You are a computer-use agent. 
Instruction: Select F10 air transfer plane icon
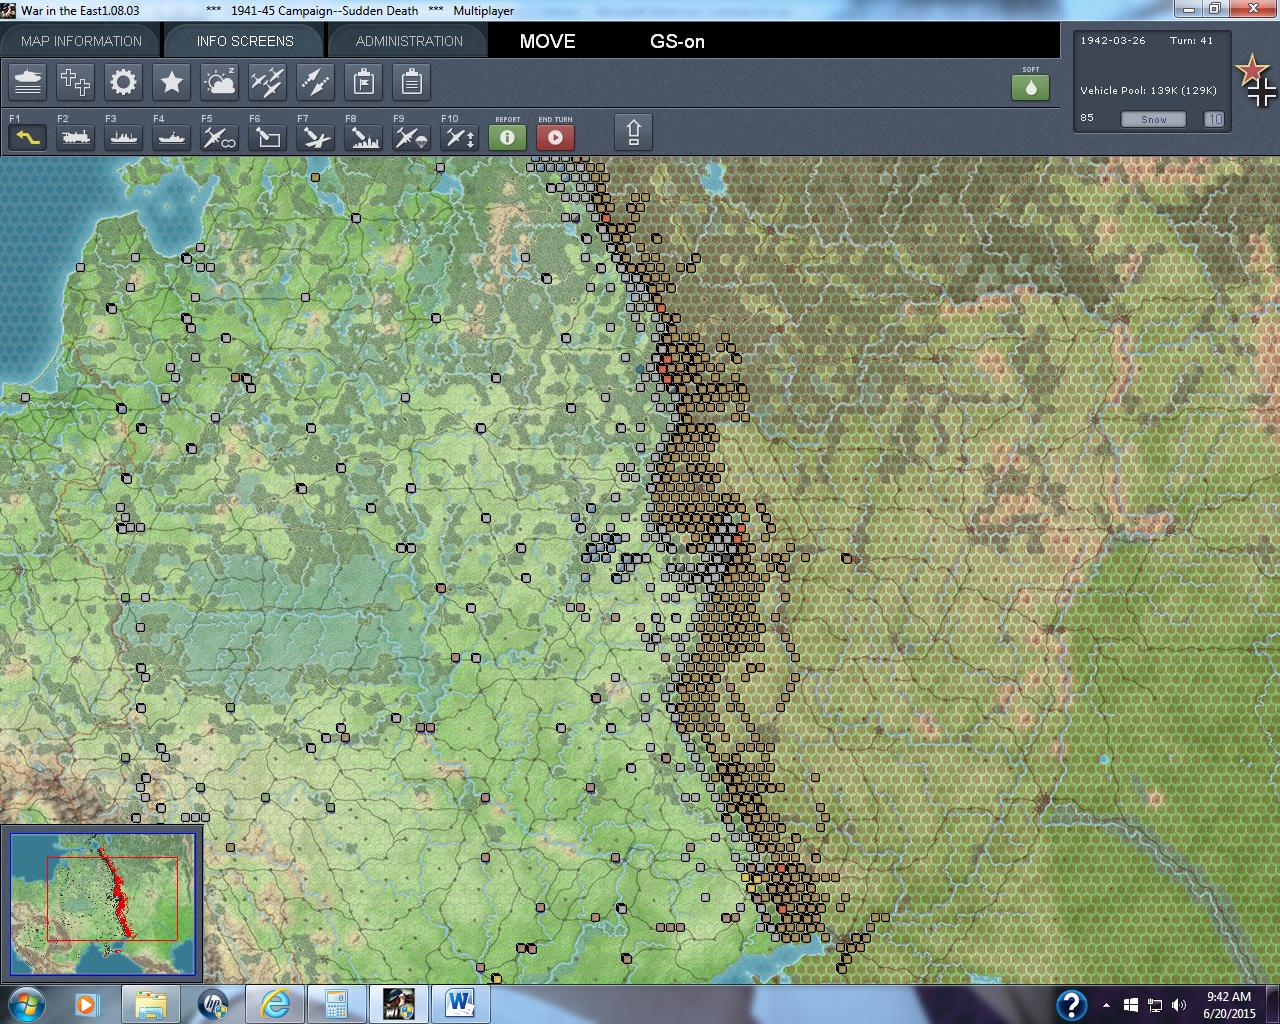(460, 136)
